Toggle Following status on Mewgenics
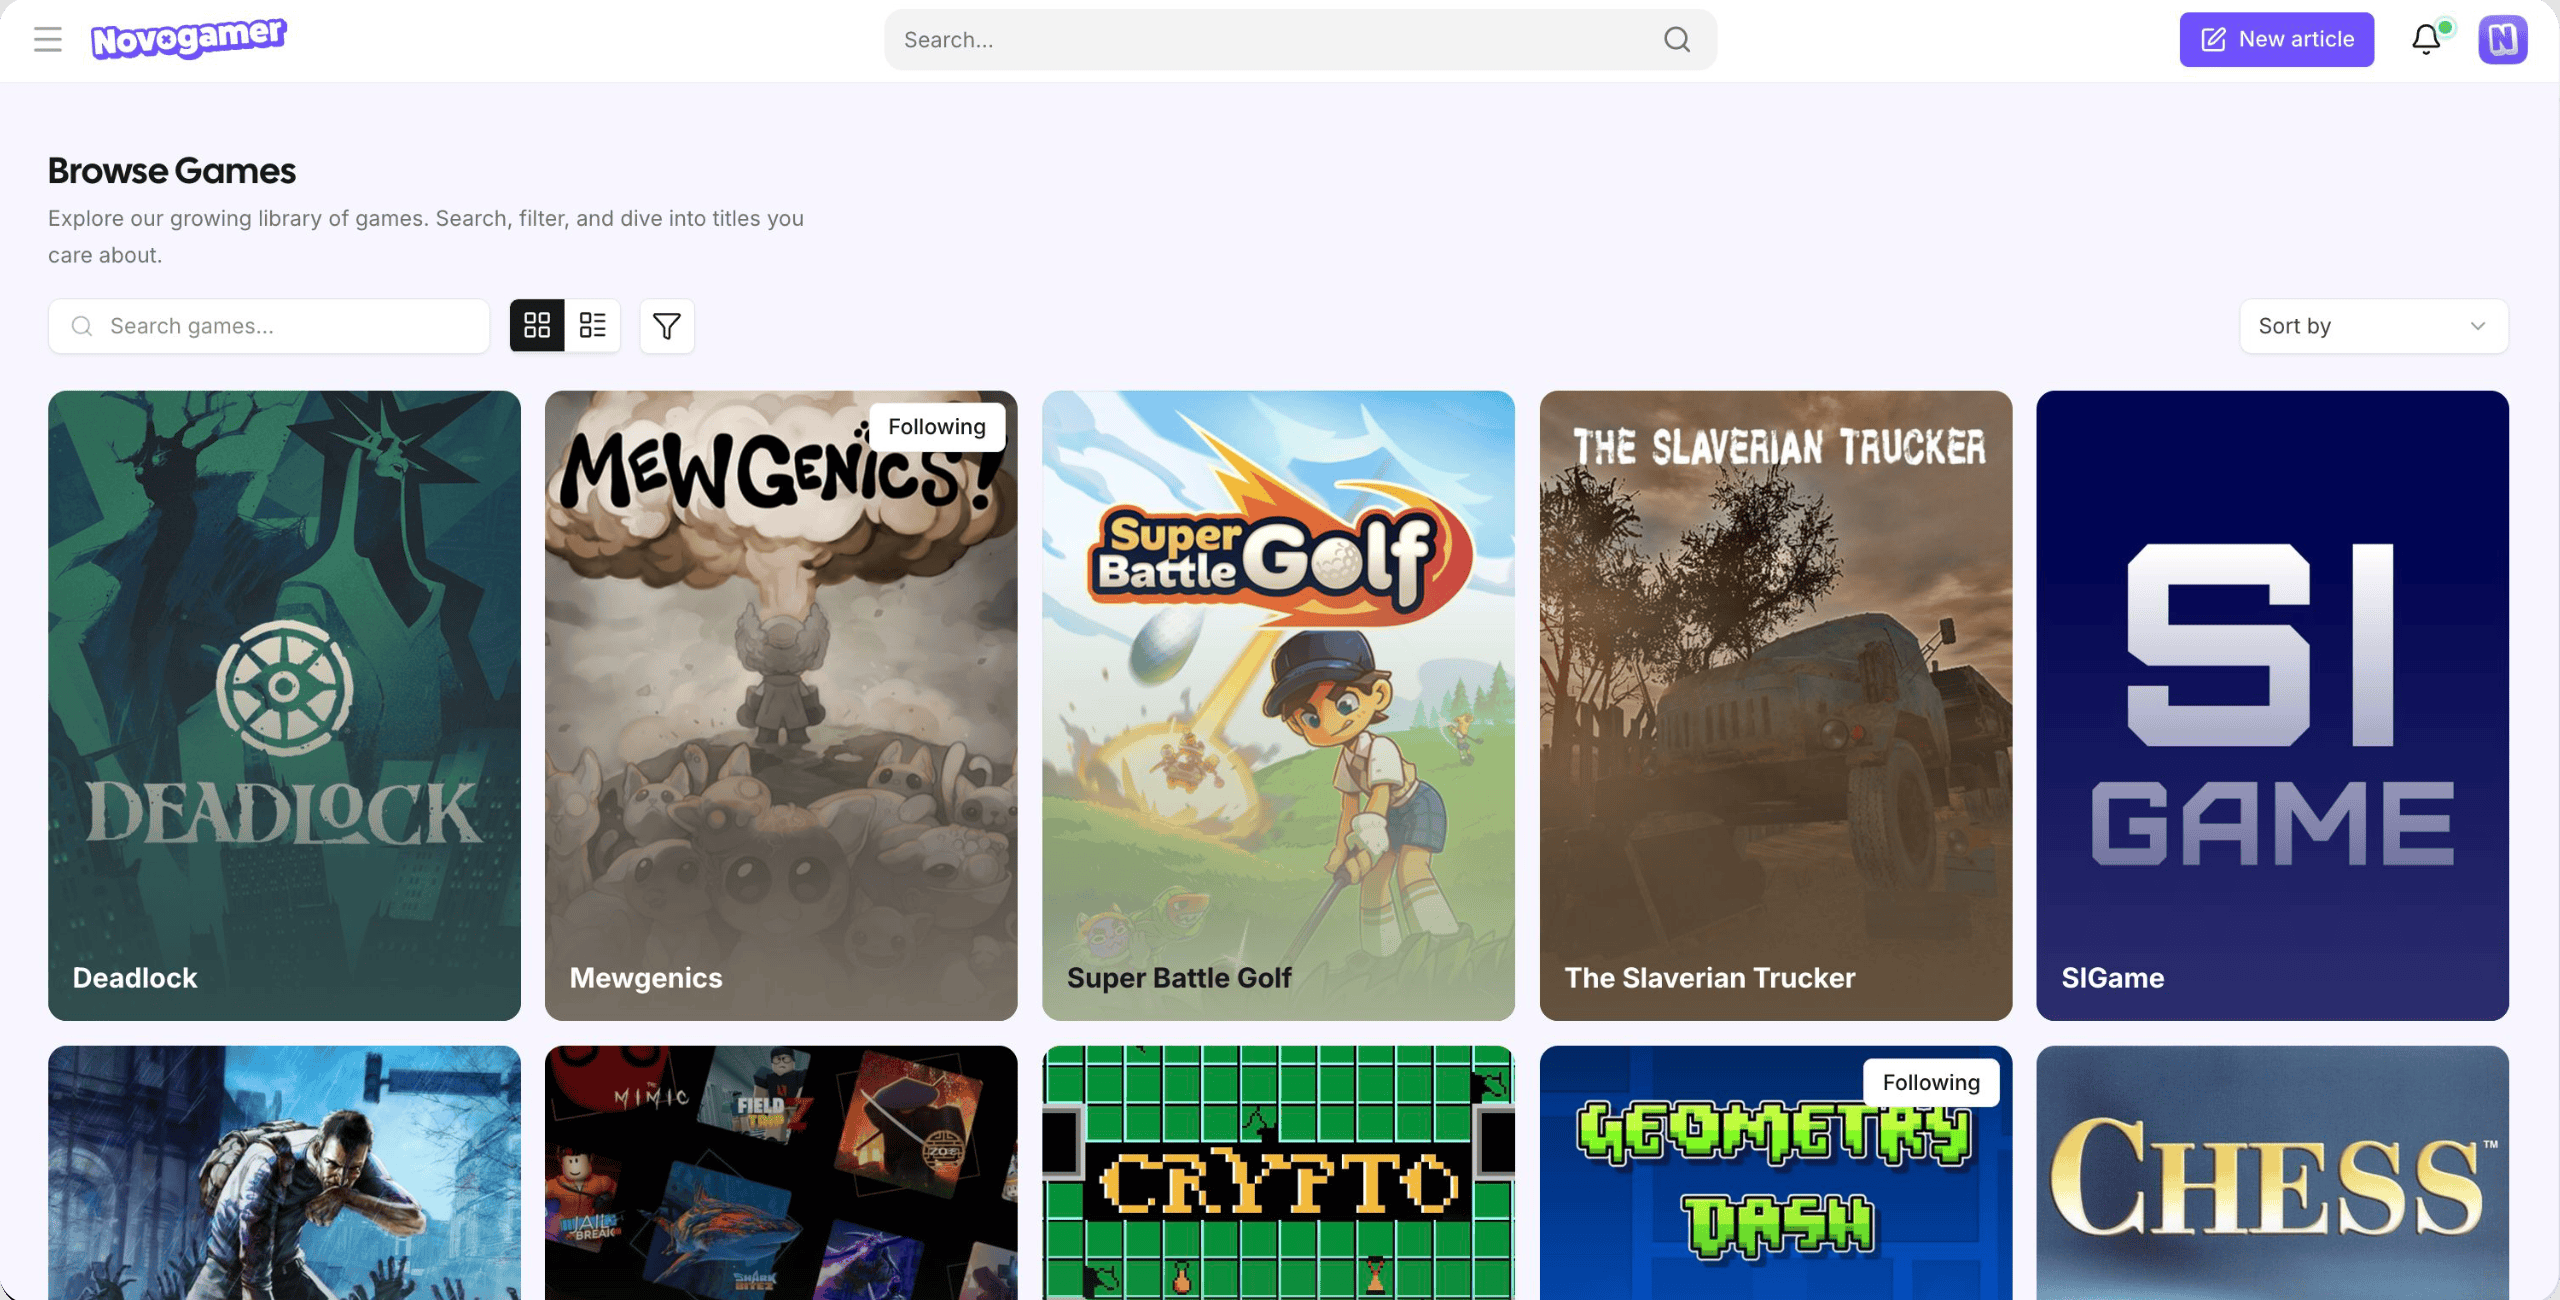This screenshot has height=1300, width=2560. (x=936, y=425)
